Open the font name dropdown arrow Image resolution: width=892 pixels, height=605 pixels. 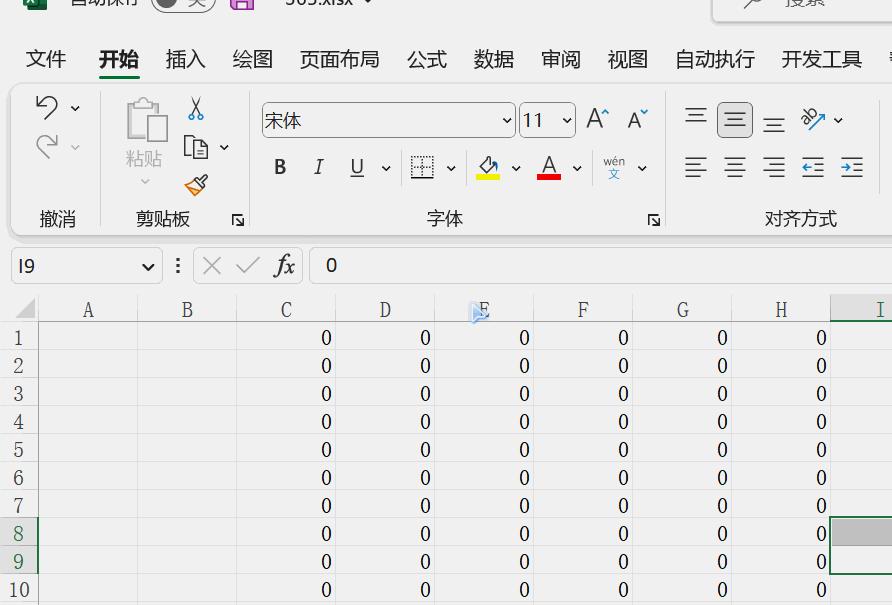(507, 120)
